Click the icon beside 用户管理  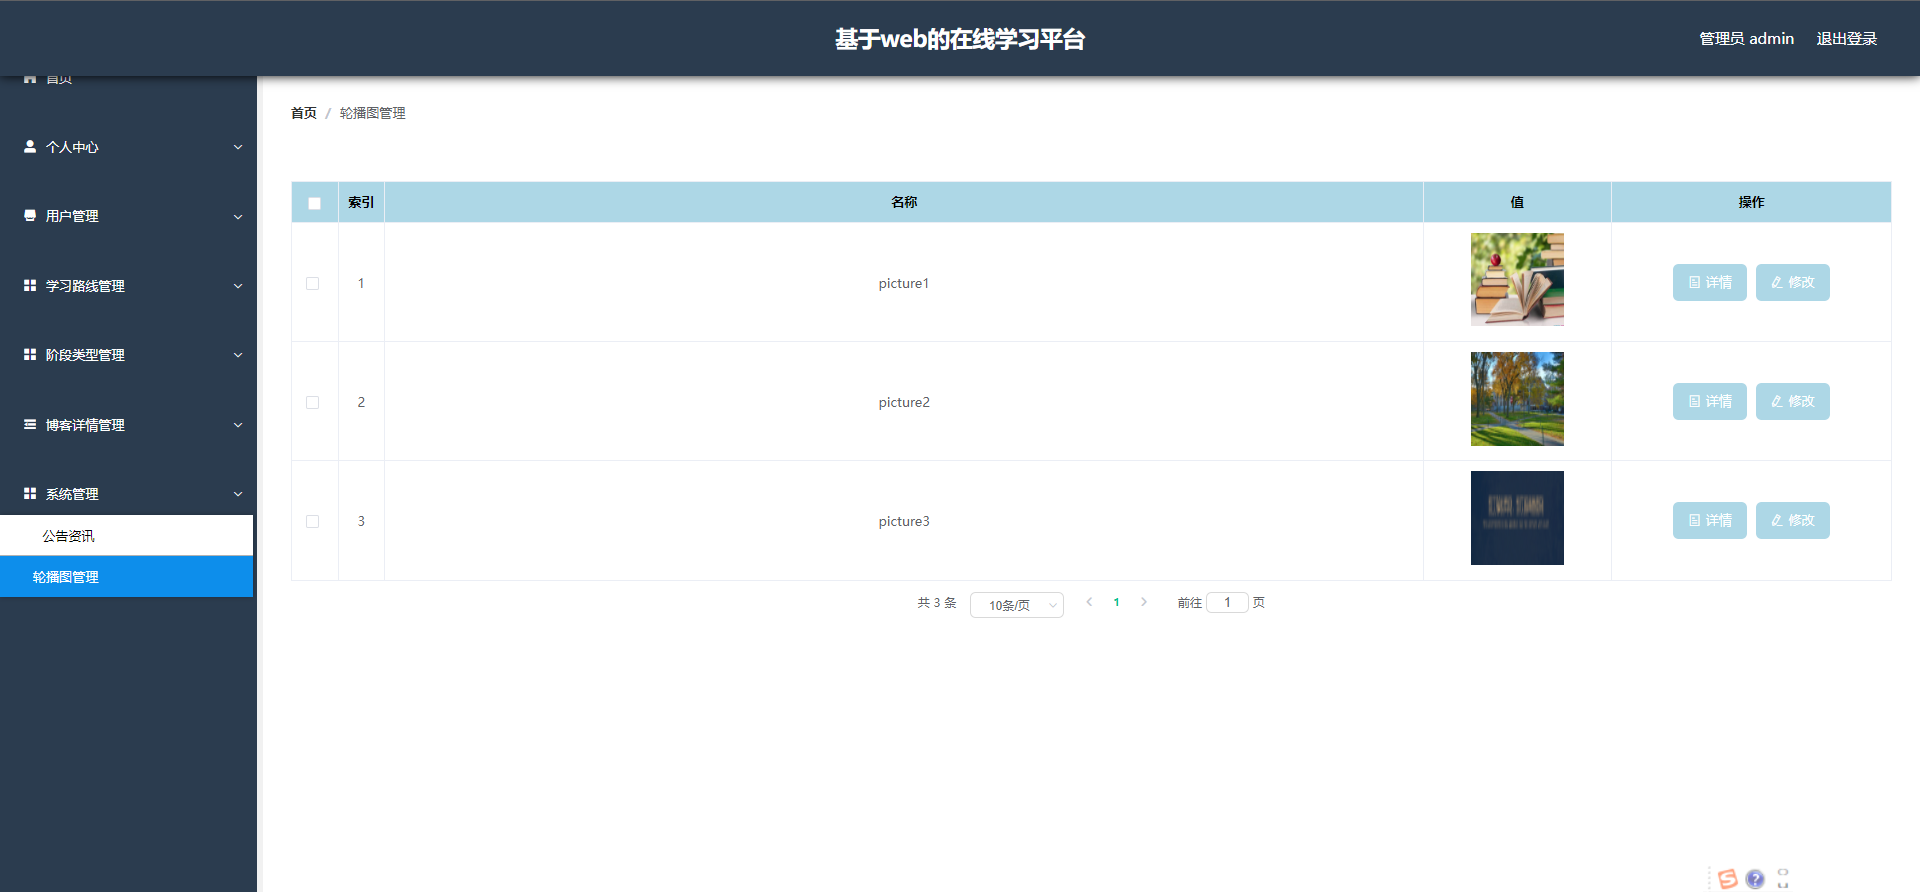30,215
